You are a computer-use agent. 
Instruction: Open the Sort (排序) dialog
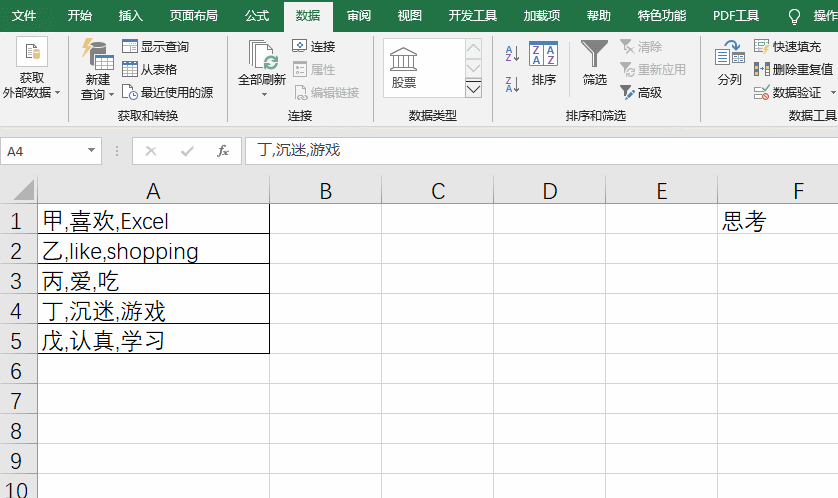pyautogui.click(x=544, y=63)
